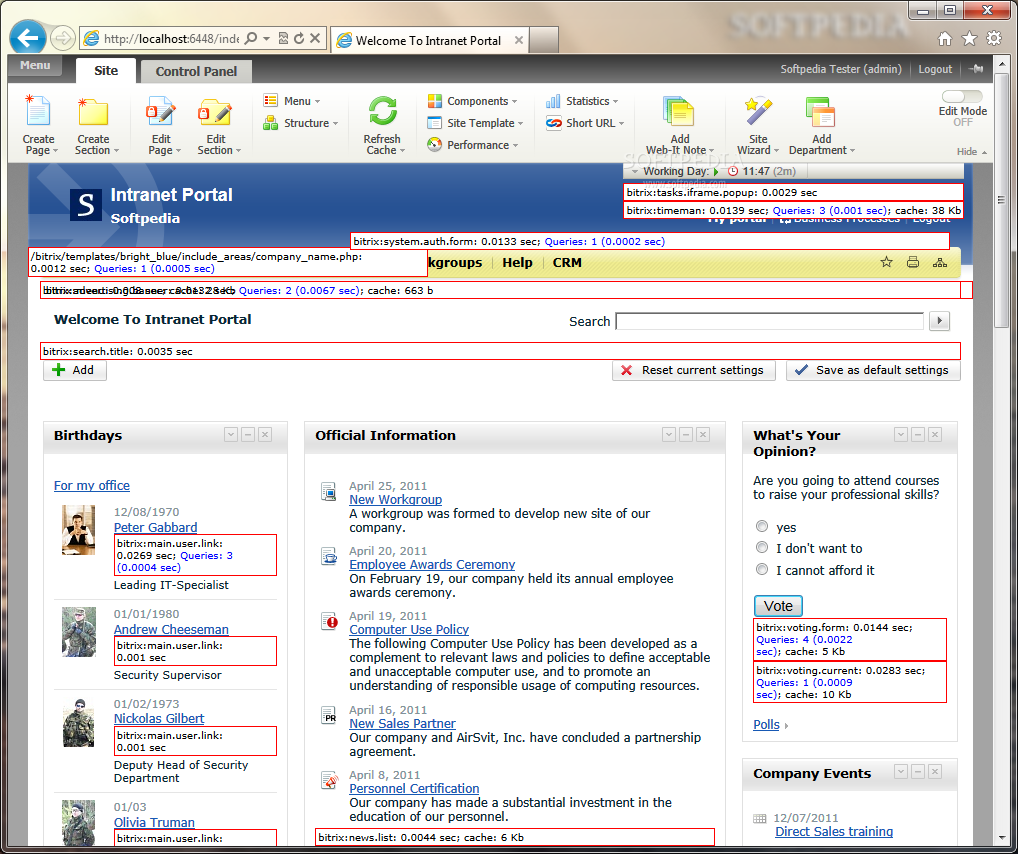This screenshot has width=1018, height=854.
Task: Click the print icon in yellow bar
Action: pyautogui.click(x=913, y=262)
